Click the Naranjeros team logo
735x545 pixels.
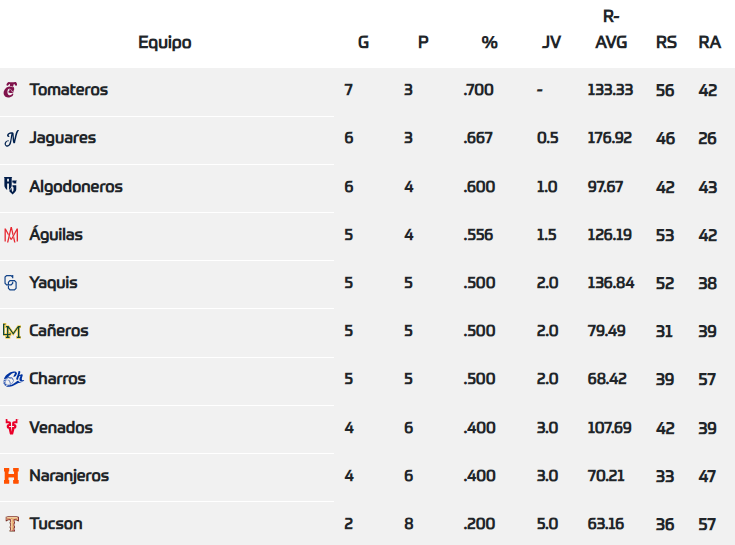[x=11, y=476]
